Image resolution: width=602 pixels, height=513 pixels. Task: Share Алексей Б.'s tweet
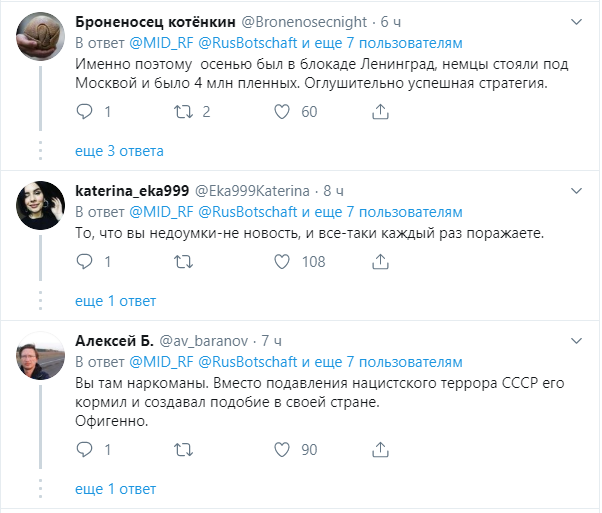(x=382, y=450)
